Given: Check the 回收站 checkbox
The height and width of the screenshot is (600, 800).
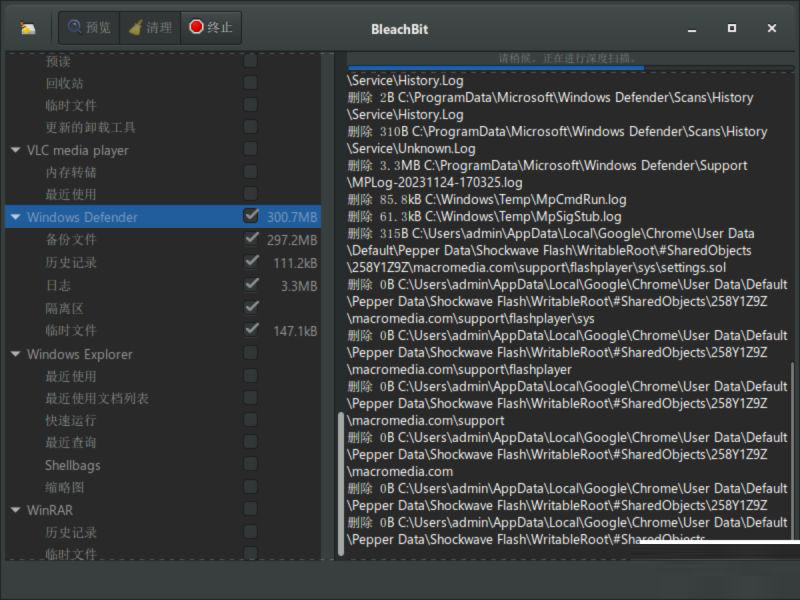Looking at the screenshot, I should coord(251,82).
